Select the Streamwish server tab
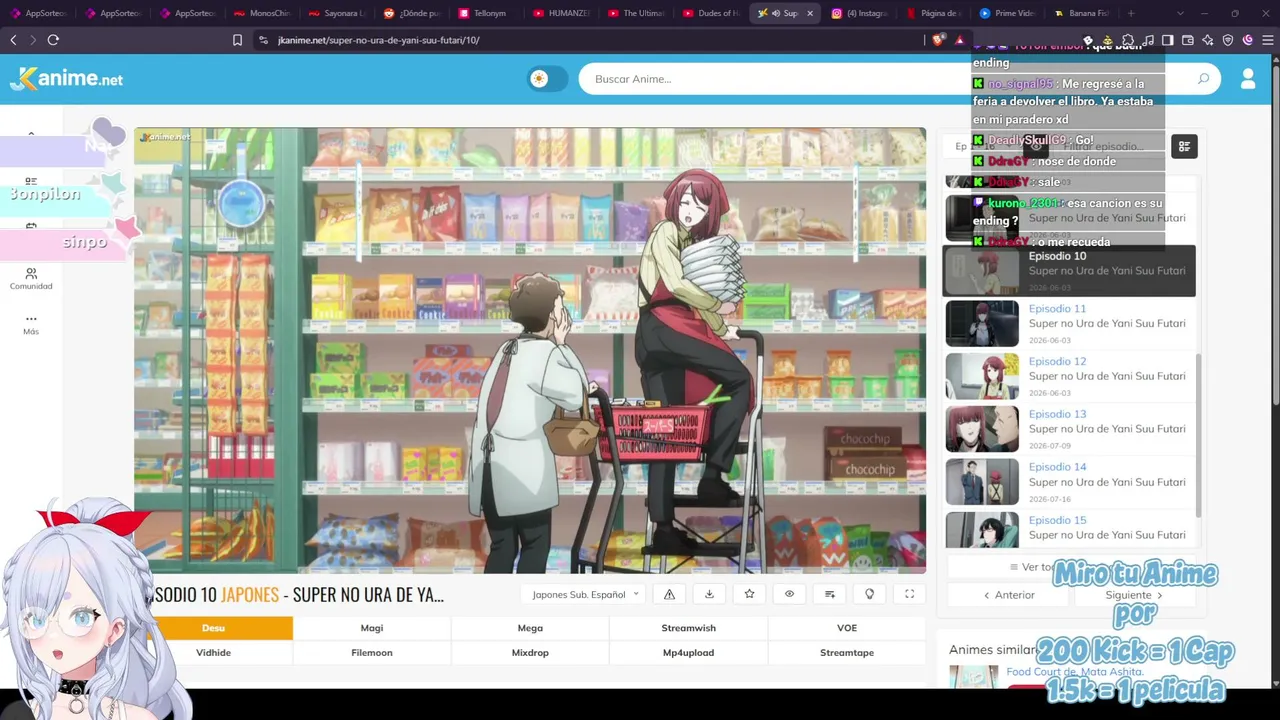 pos(688,628)
